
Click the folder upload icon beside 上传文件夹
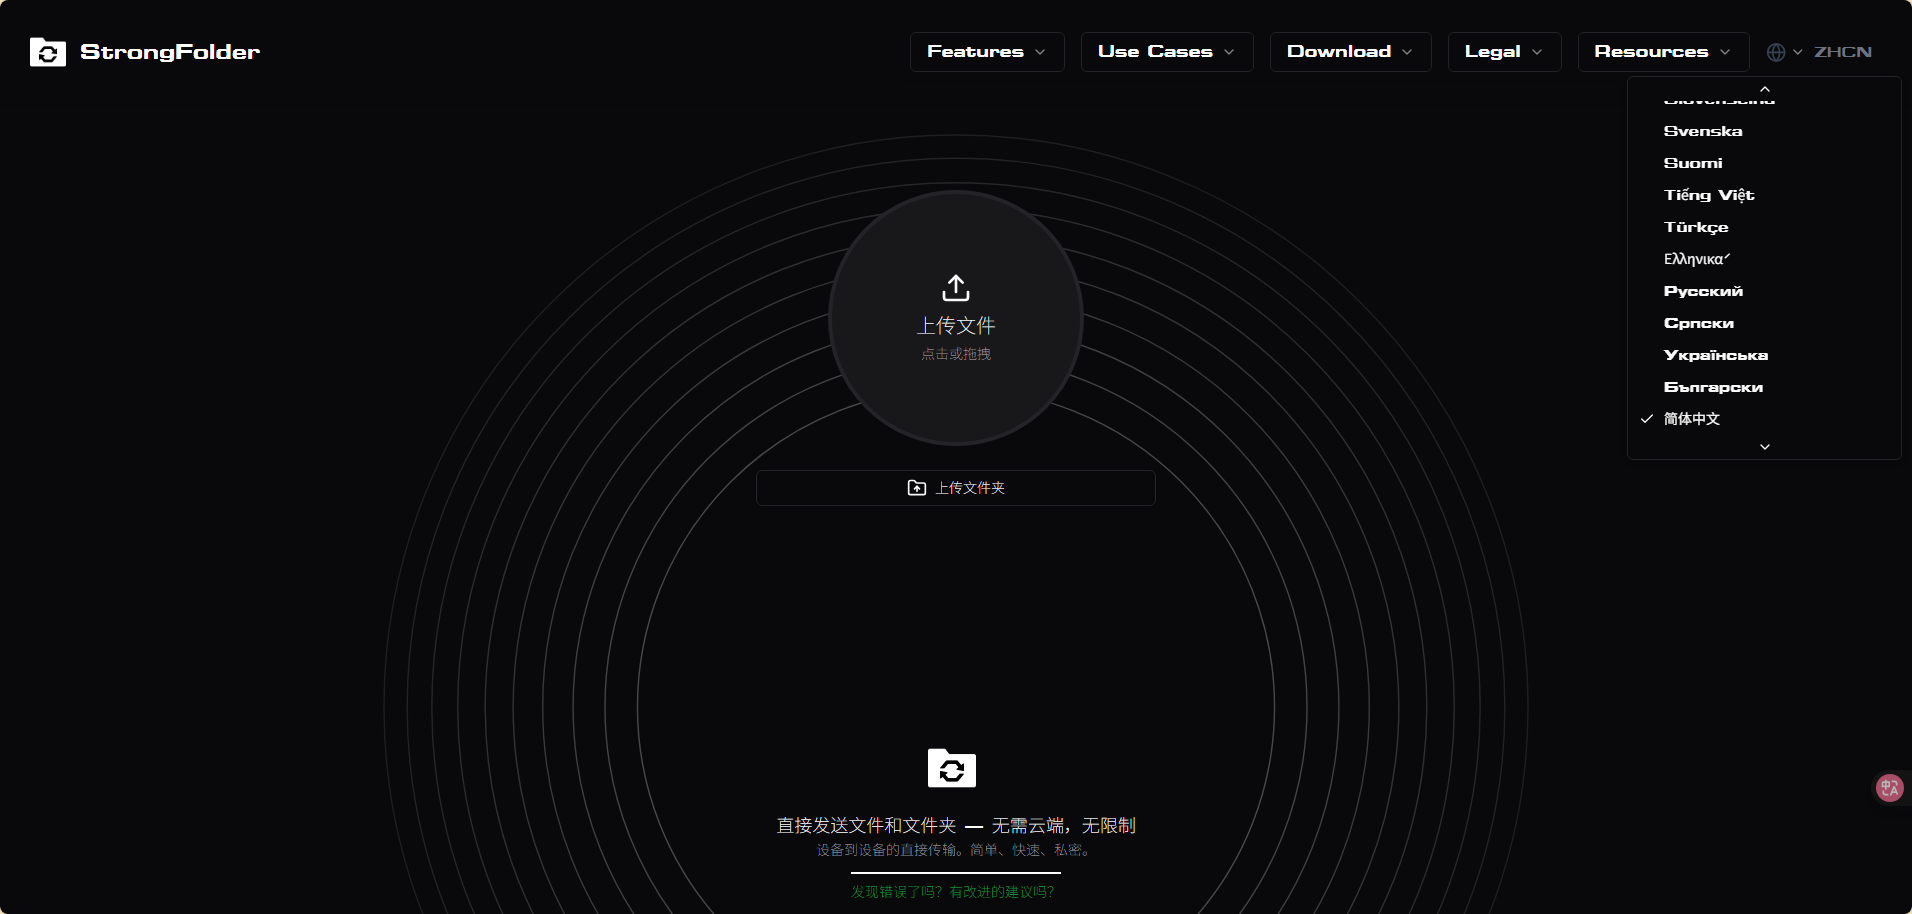pyautogui.click(x=917, y=487)
